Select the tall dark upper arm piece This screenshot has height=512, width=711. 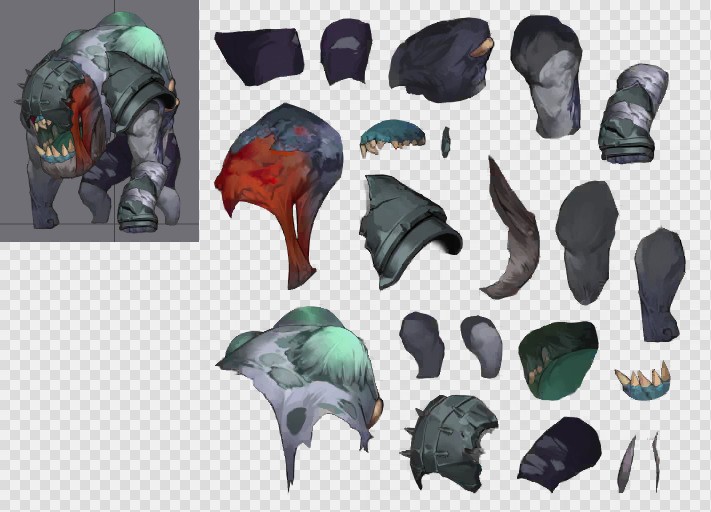coord(547,75)
